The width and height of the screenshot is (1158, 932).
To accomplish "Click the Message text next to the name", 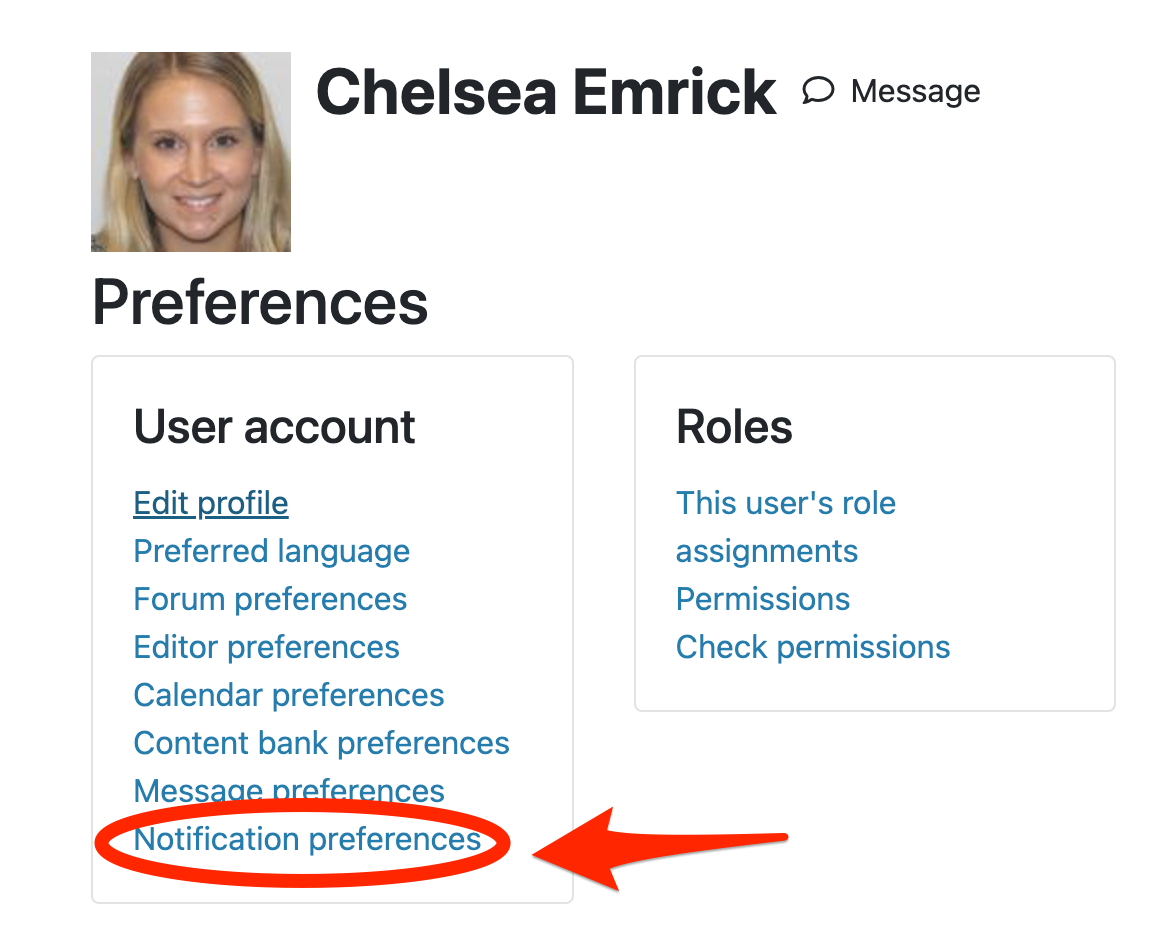I will pos(915,92).
